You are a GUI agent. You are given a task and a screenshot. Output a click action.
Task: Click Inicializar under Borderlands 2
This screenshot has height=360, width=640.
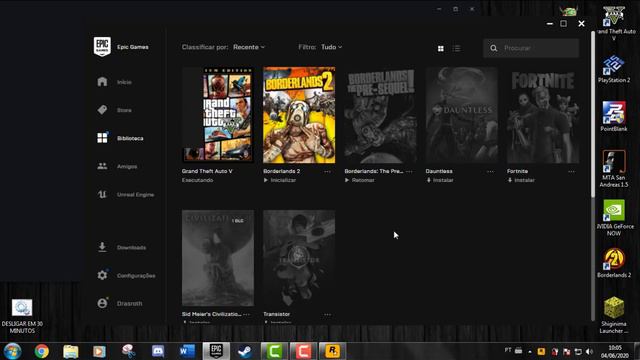(x=280, y=180)
